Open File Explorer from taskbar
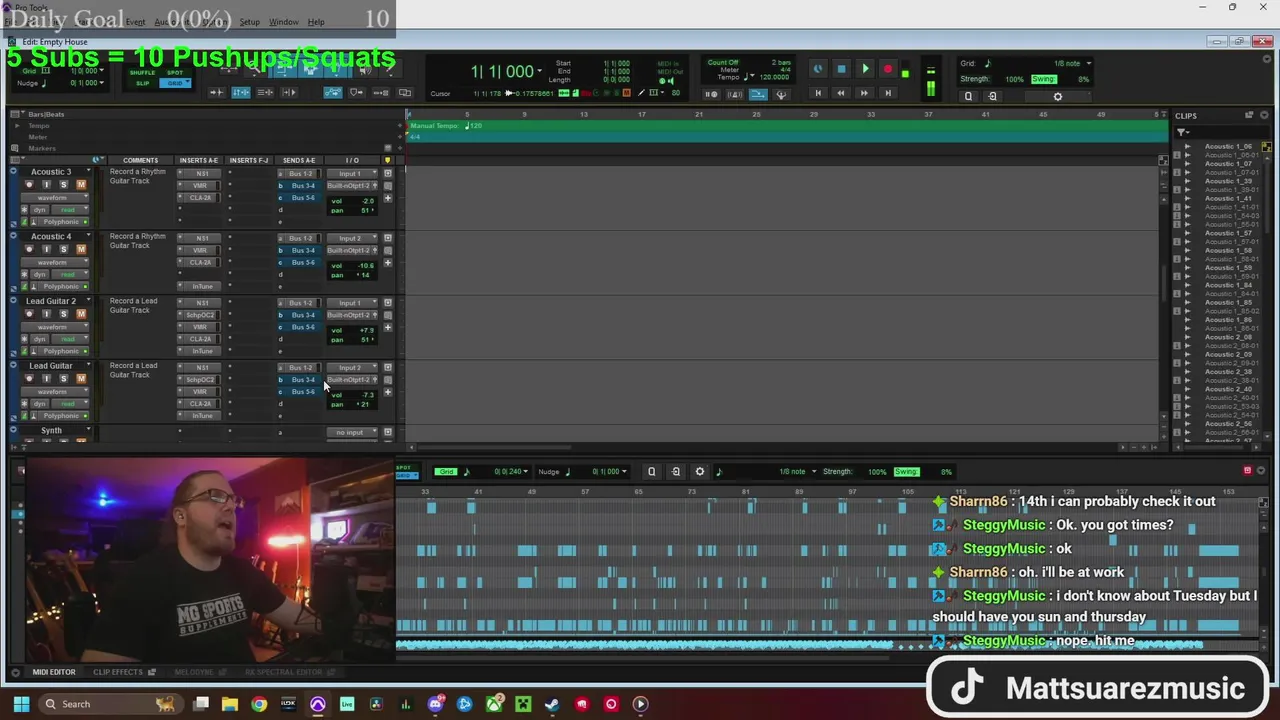The height and width of the screenshot is (720, 1280). 230,704
